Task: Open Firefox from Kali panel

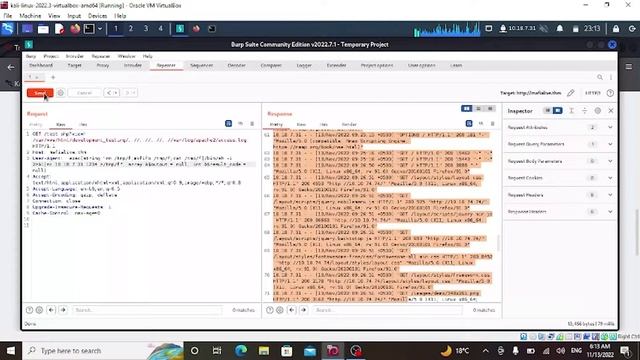Action: pos(75,29)
